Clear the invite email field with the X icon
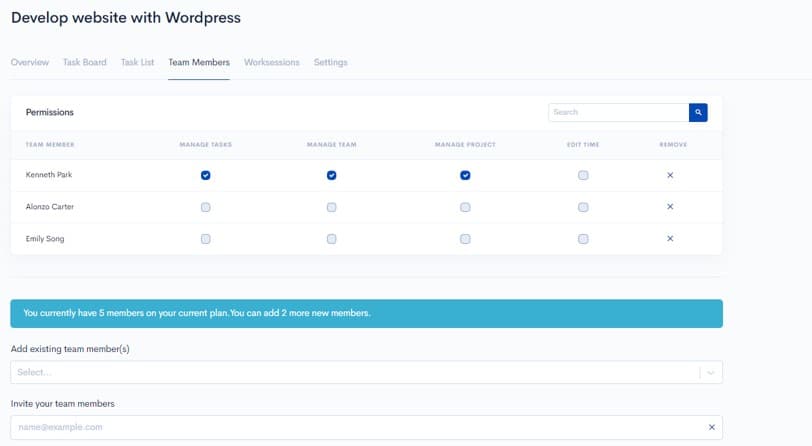Screen dimensions: 812x446 (712, 427)
